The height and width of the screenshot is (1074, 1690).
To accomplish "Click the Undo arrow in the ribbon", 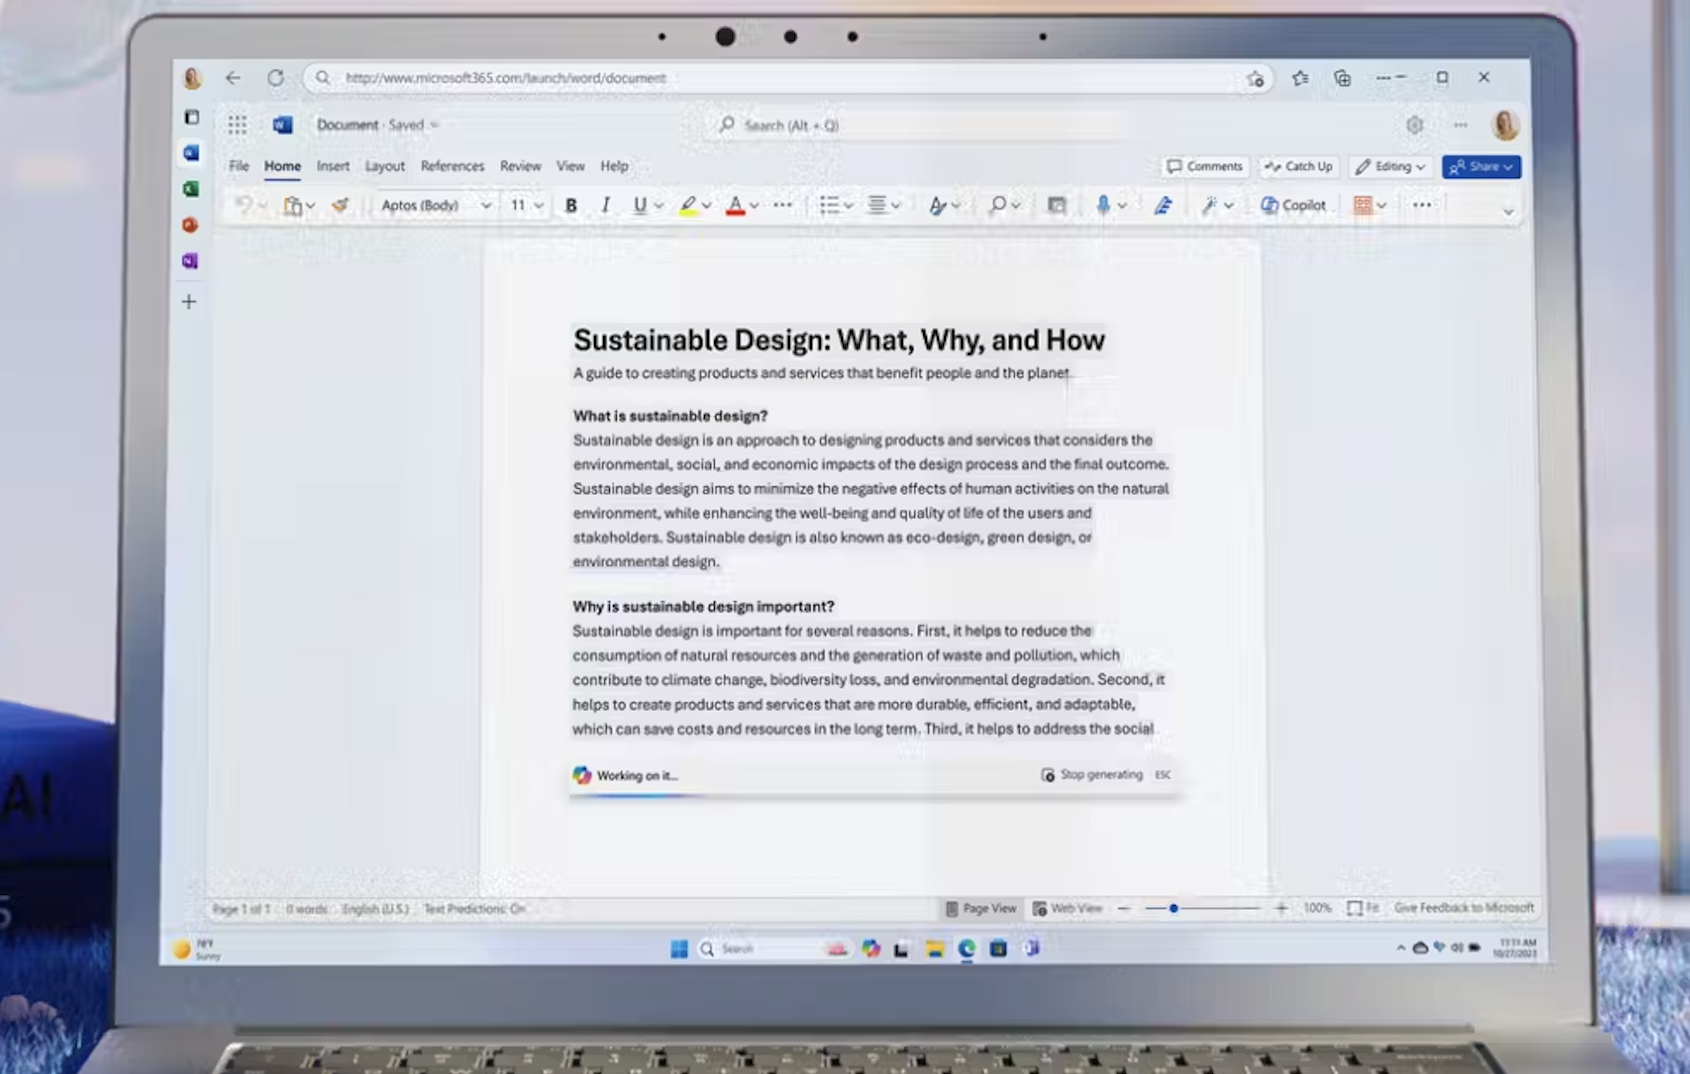I will click(244, 205).
